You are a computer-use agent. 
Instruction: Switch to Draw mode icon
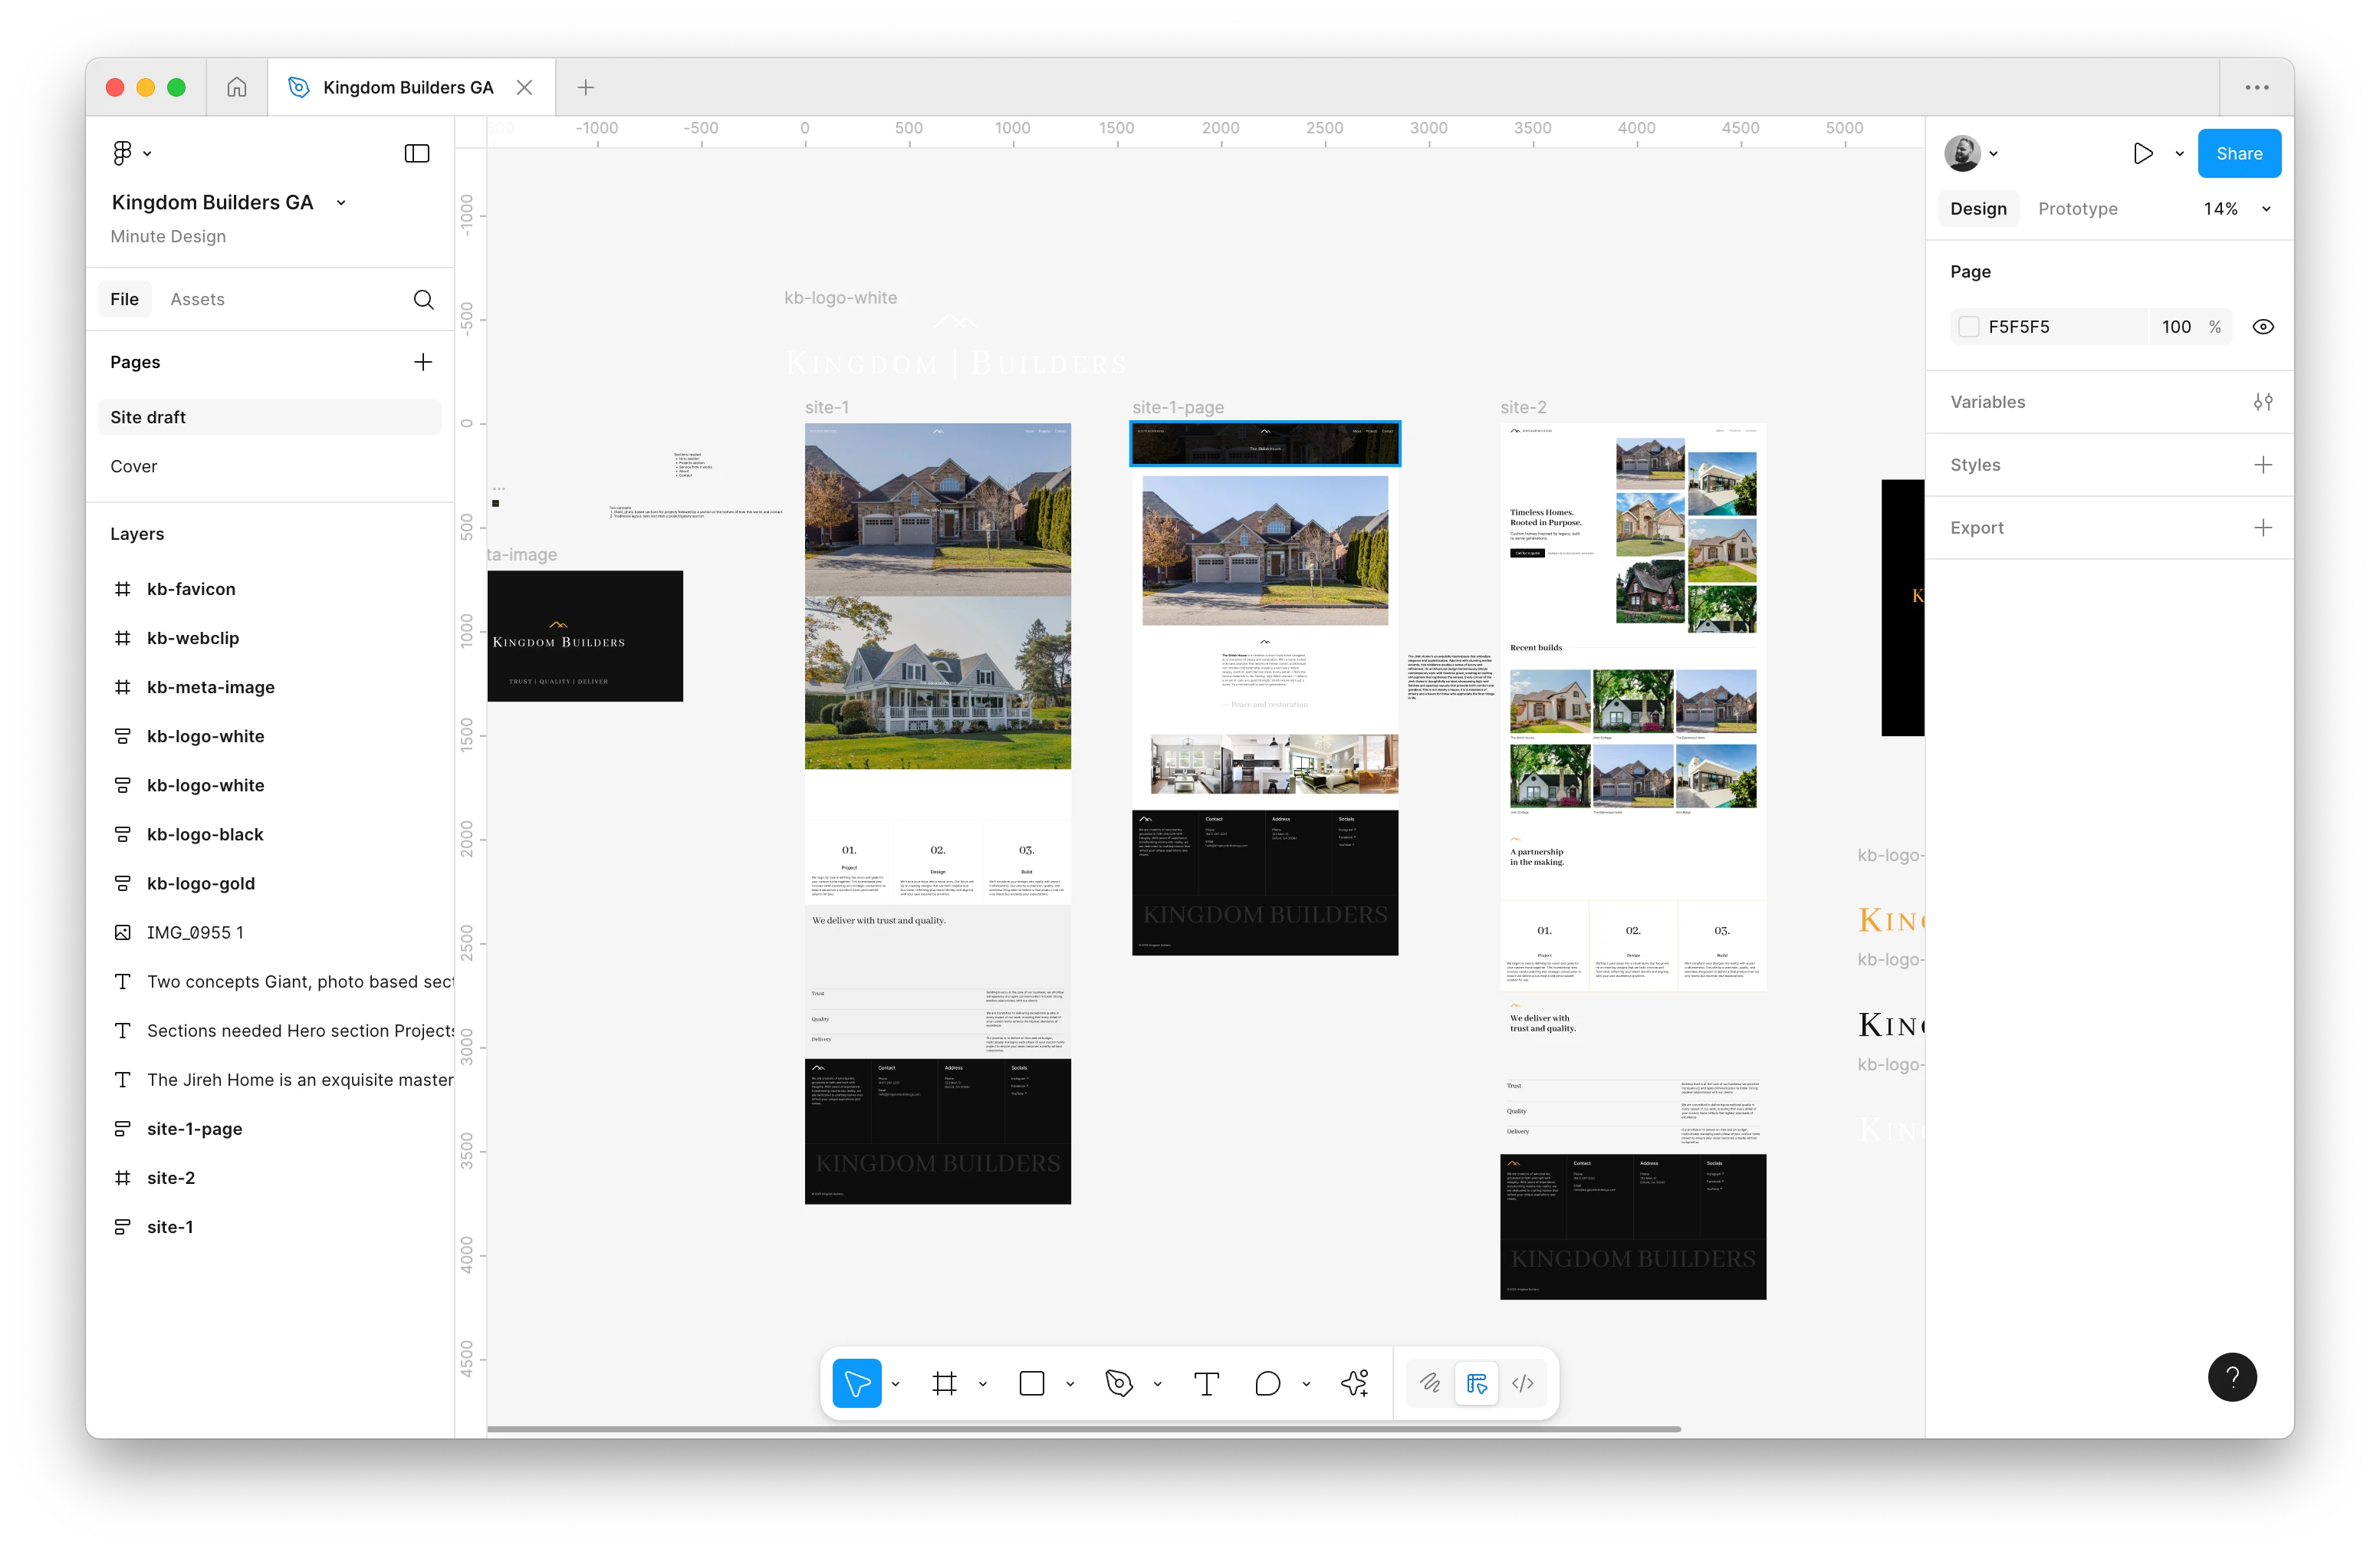[x=1430, y=1383]
